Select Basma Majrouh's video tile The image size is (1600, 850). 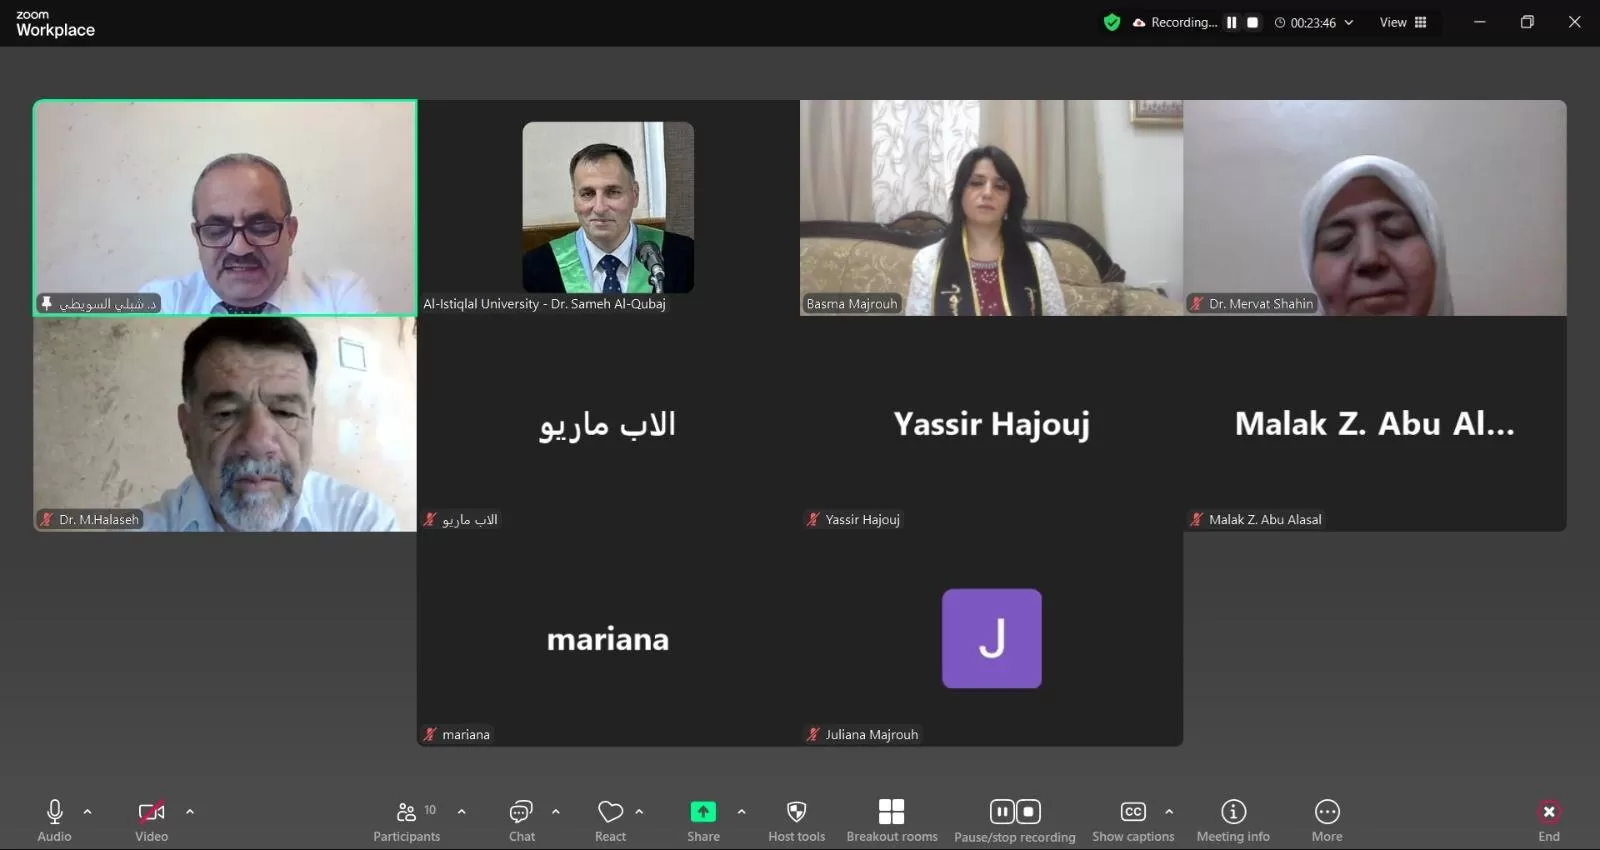991,208
